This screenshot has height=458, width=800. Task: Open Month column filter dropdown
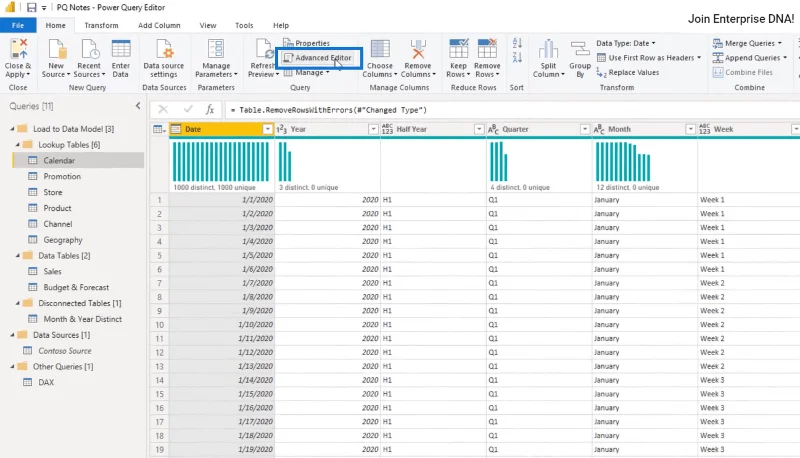[x=690, y=130]
